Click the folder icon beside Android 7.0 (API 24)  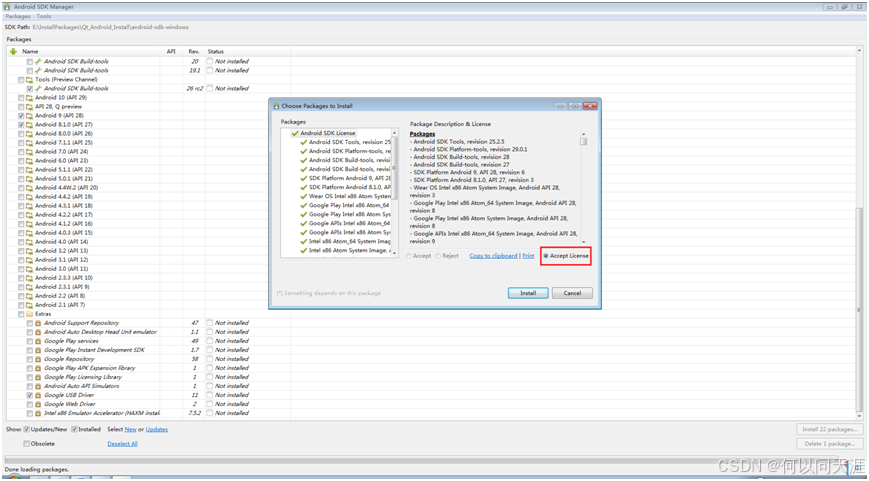click(29, 152)
